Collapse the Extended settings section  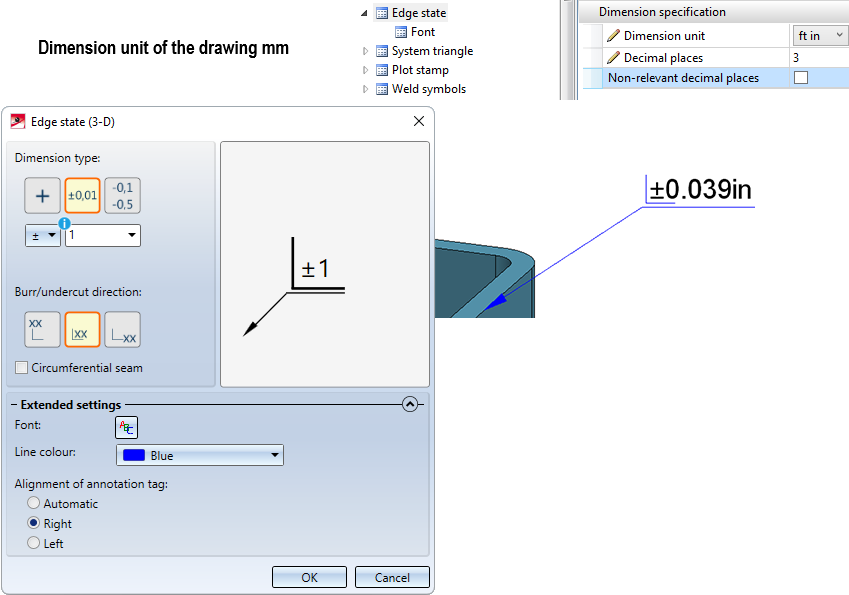click(410, 404)
